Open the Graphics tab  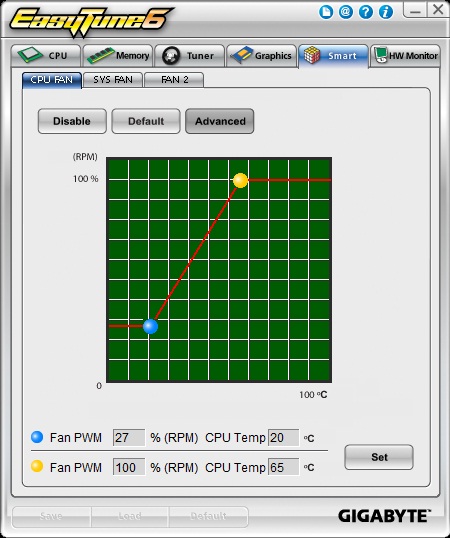tap(262, 56)
